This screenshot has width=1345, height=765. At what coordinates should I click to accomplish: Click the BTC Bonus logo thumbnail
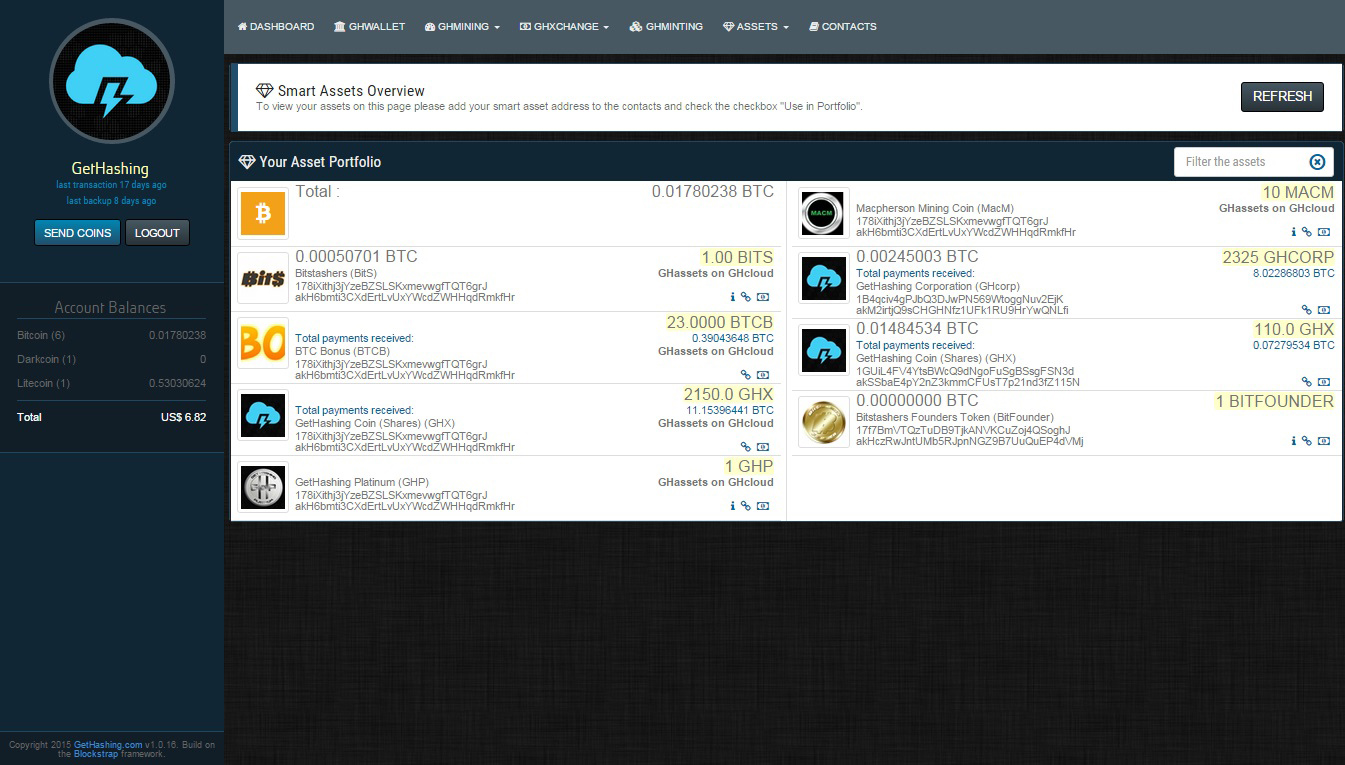263,343
